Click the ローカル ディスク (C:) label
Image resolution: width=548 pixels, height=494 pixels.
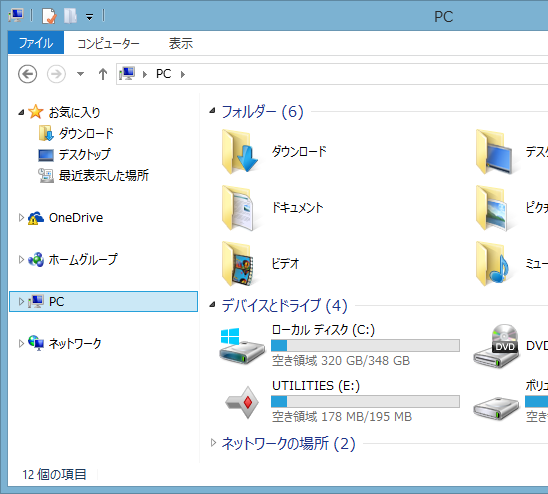pyautogui.click(x=323, y=330)
